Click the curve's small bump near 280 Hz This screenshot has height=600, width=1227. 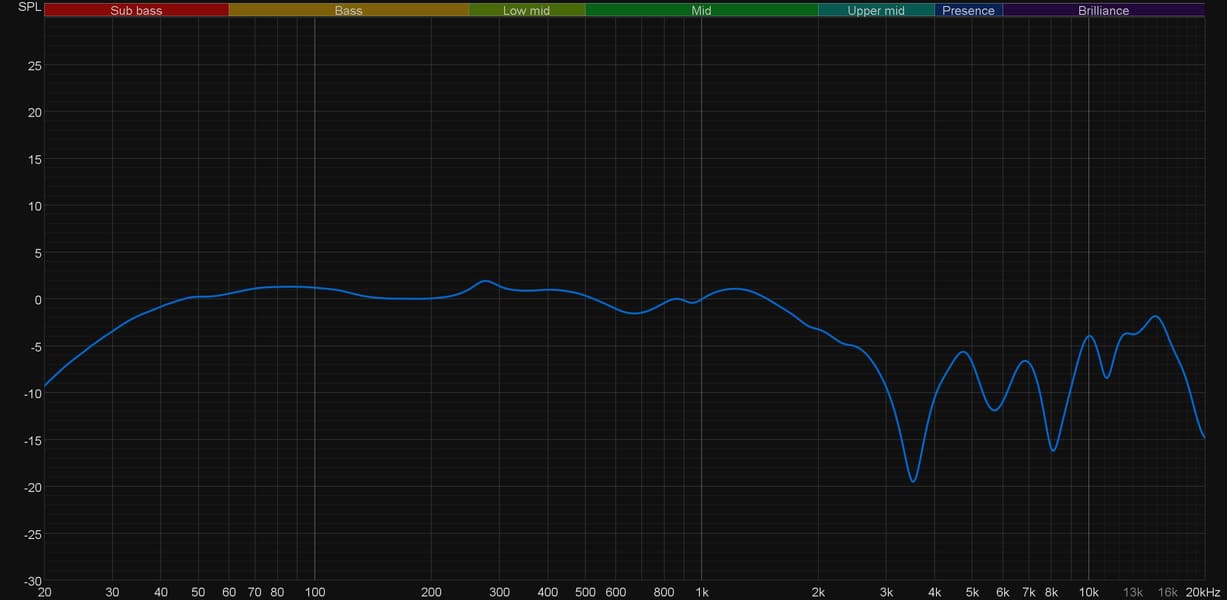coord(485,282)
